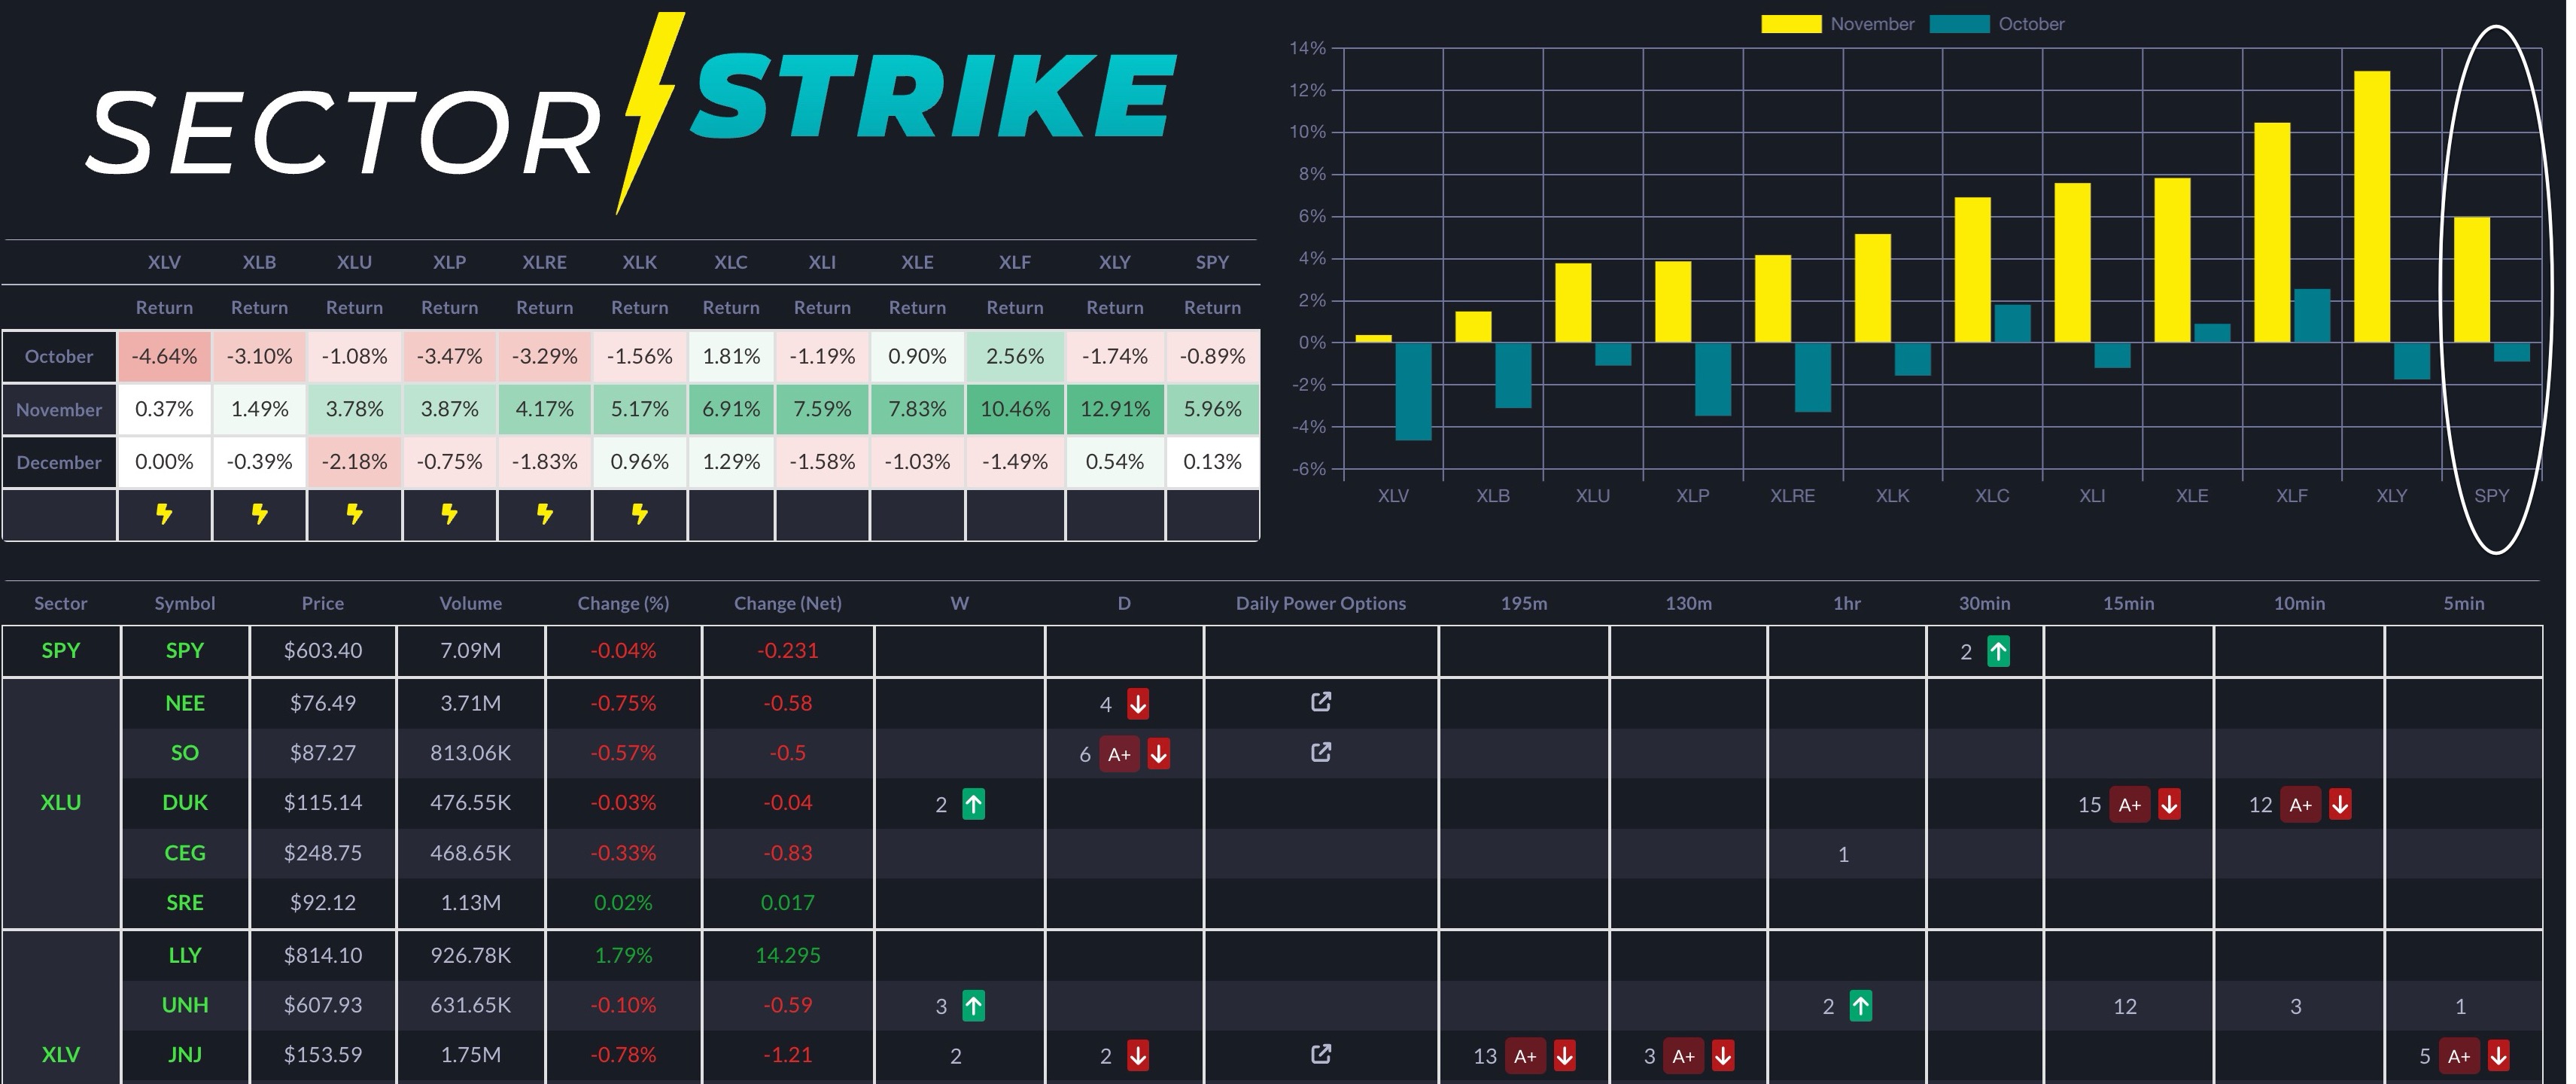2576x1084 pixels.
Task: Click Daily Power Options column header
Action: (1321, 603)
